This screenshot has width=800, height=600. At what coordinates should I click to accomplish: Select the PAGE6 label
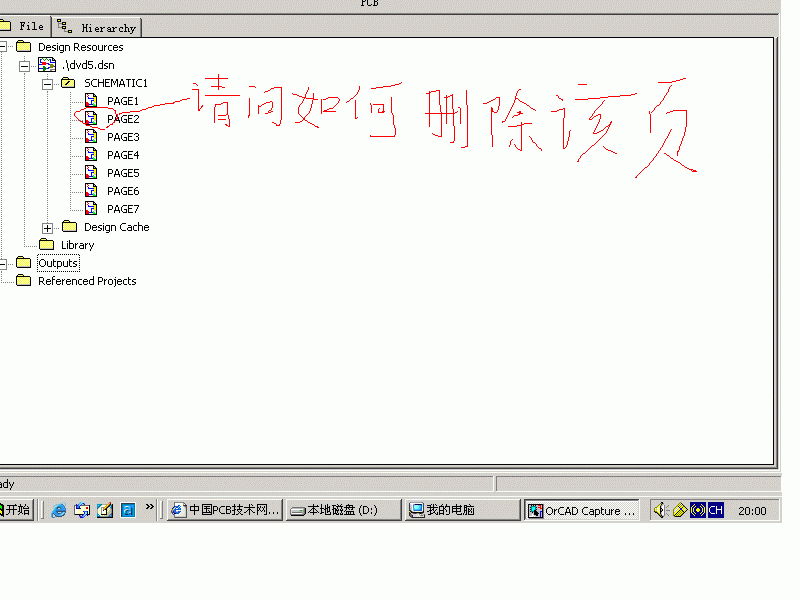point(123,191)
